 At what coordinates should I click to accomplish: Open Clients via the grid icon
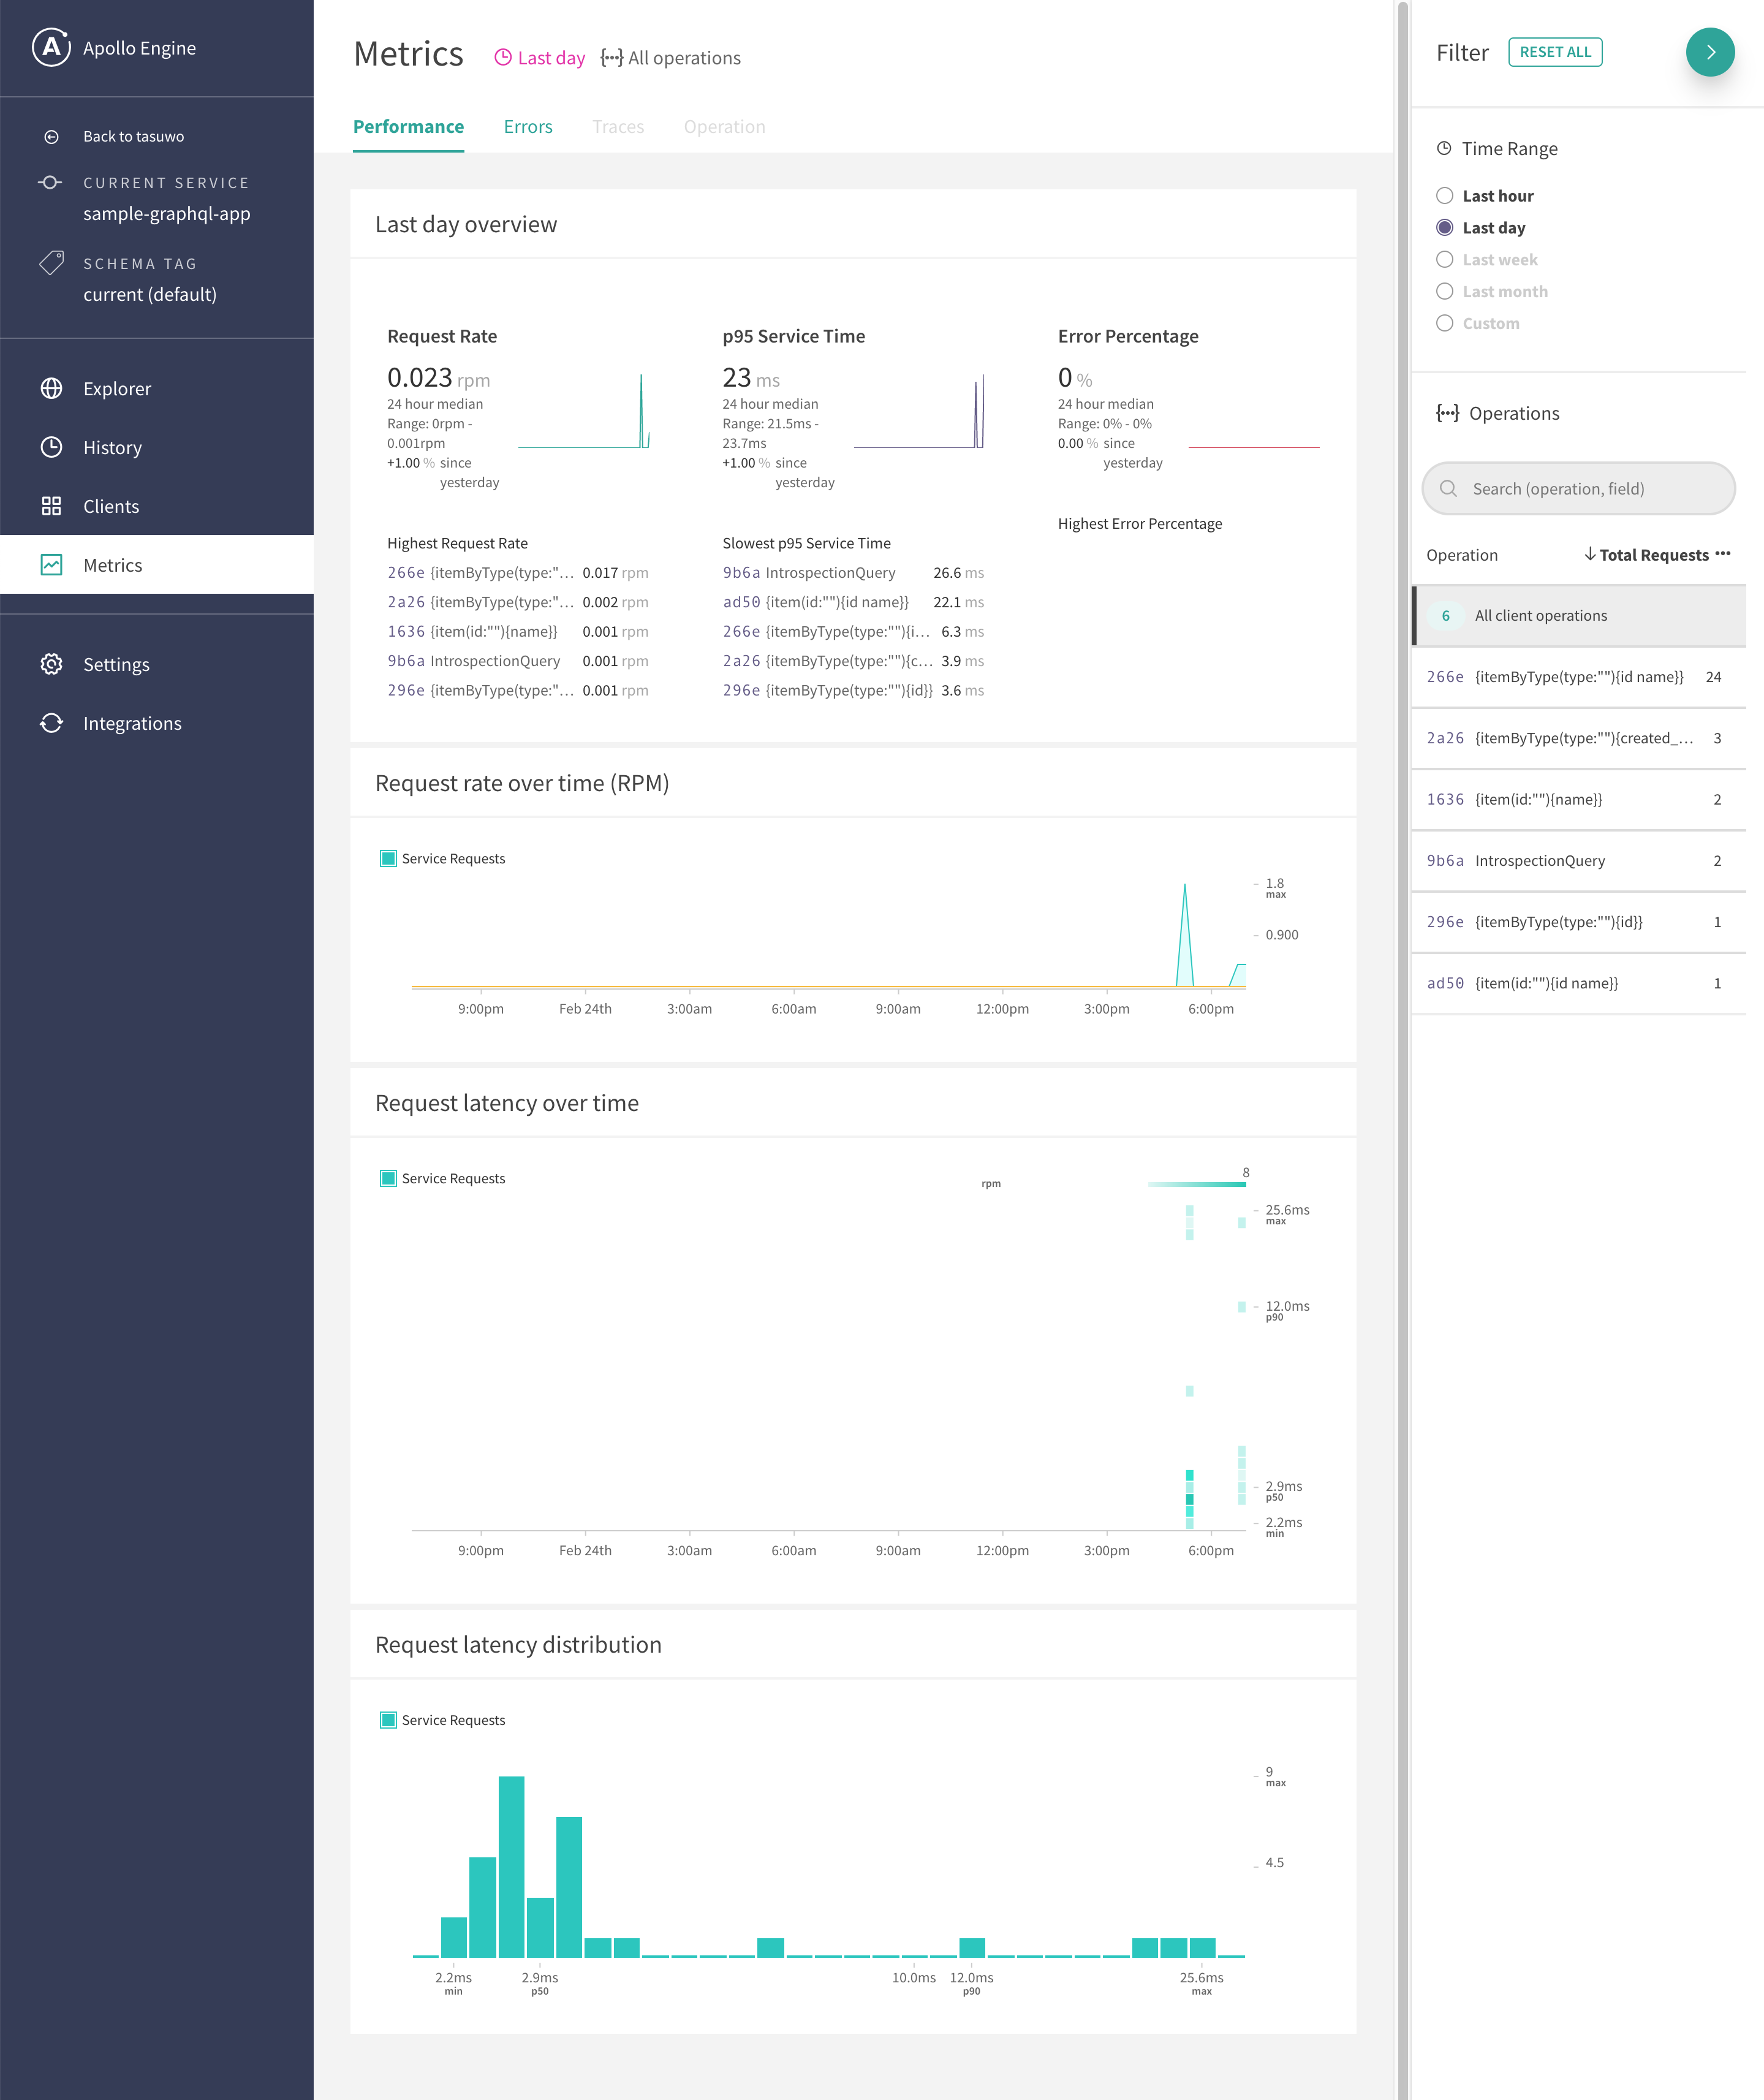tap(52, 506)
